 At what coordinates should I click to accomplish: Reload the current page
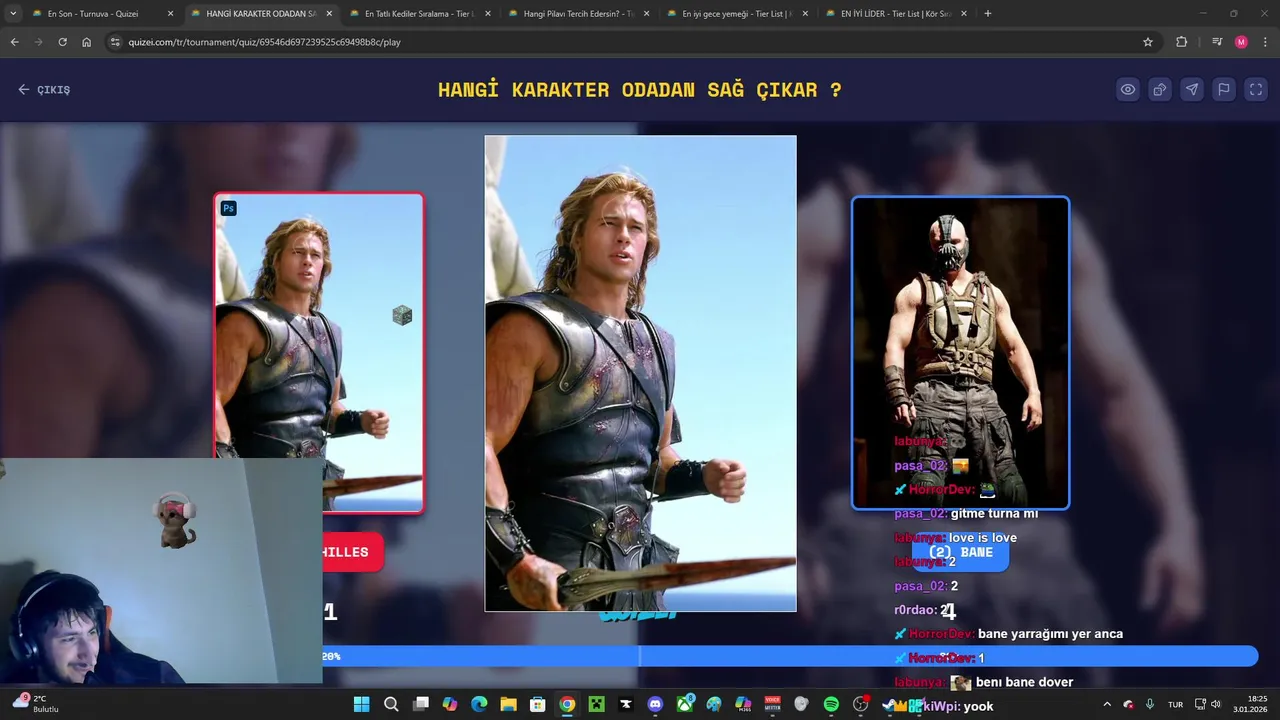tap(62, 42)
